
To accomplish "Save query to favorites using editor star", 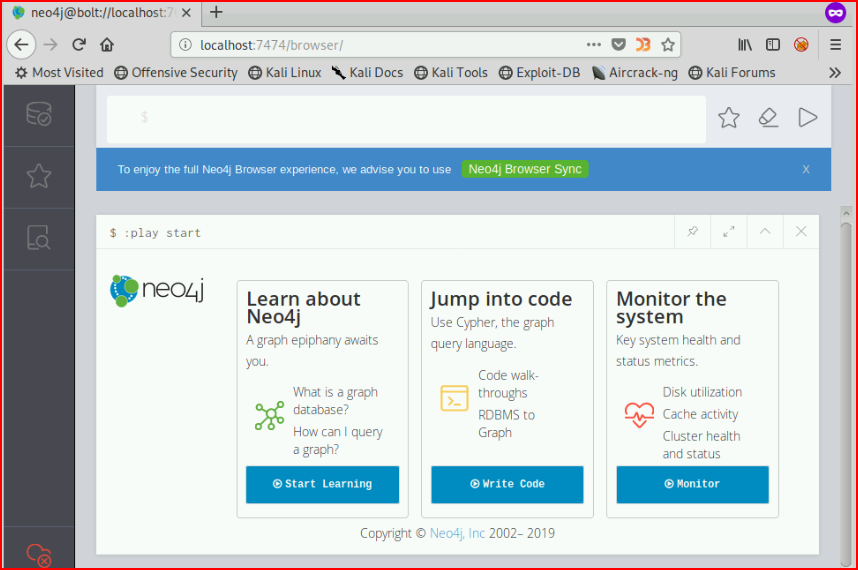I will click(728, 118).
